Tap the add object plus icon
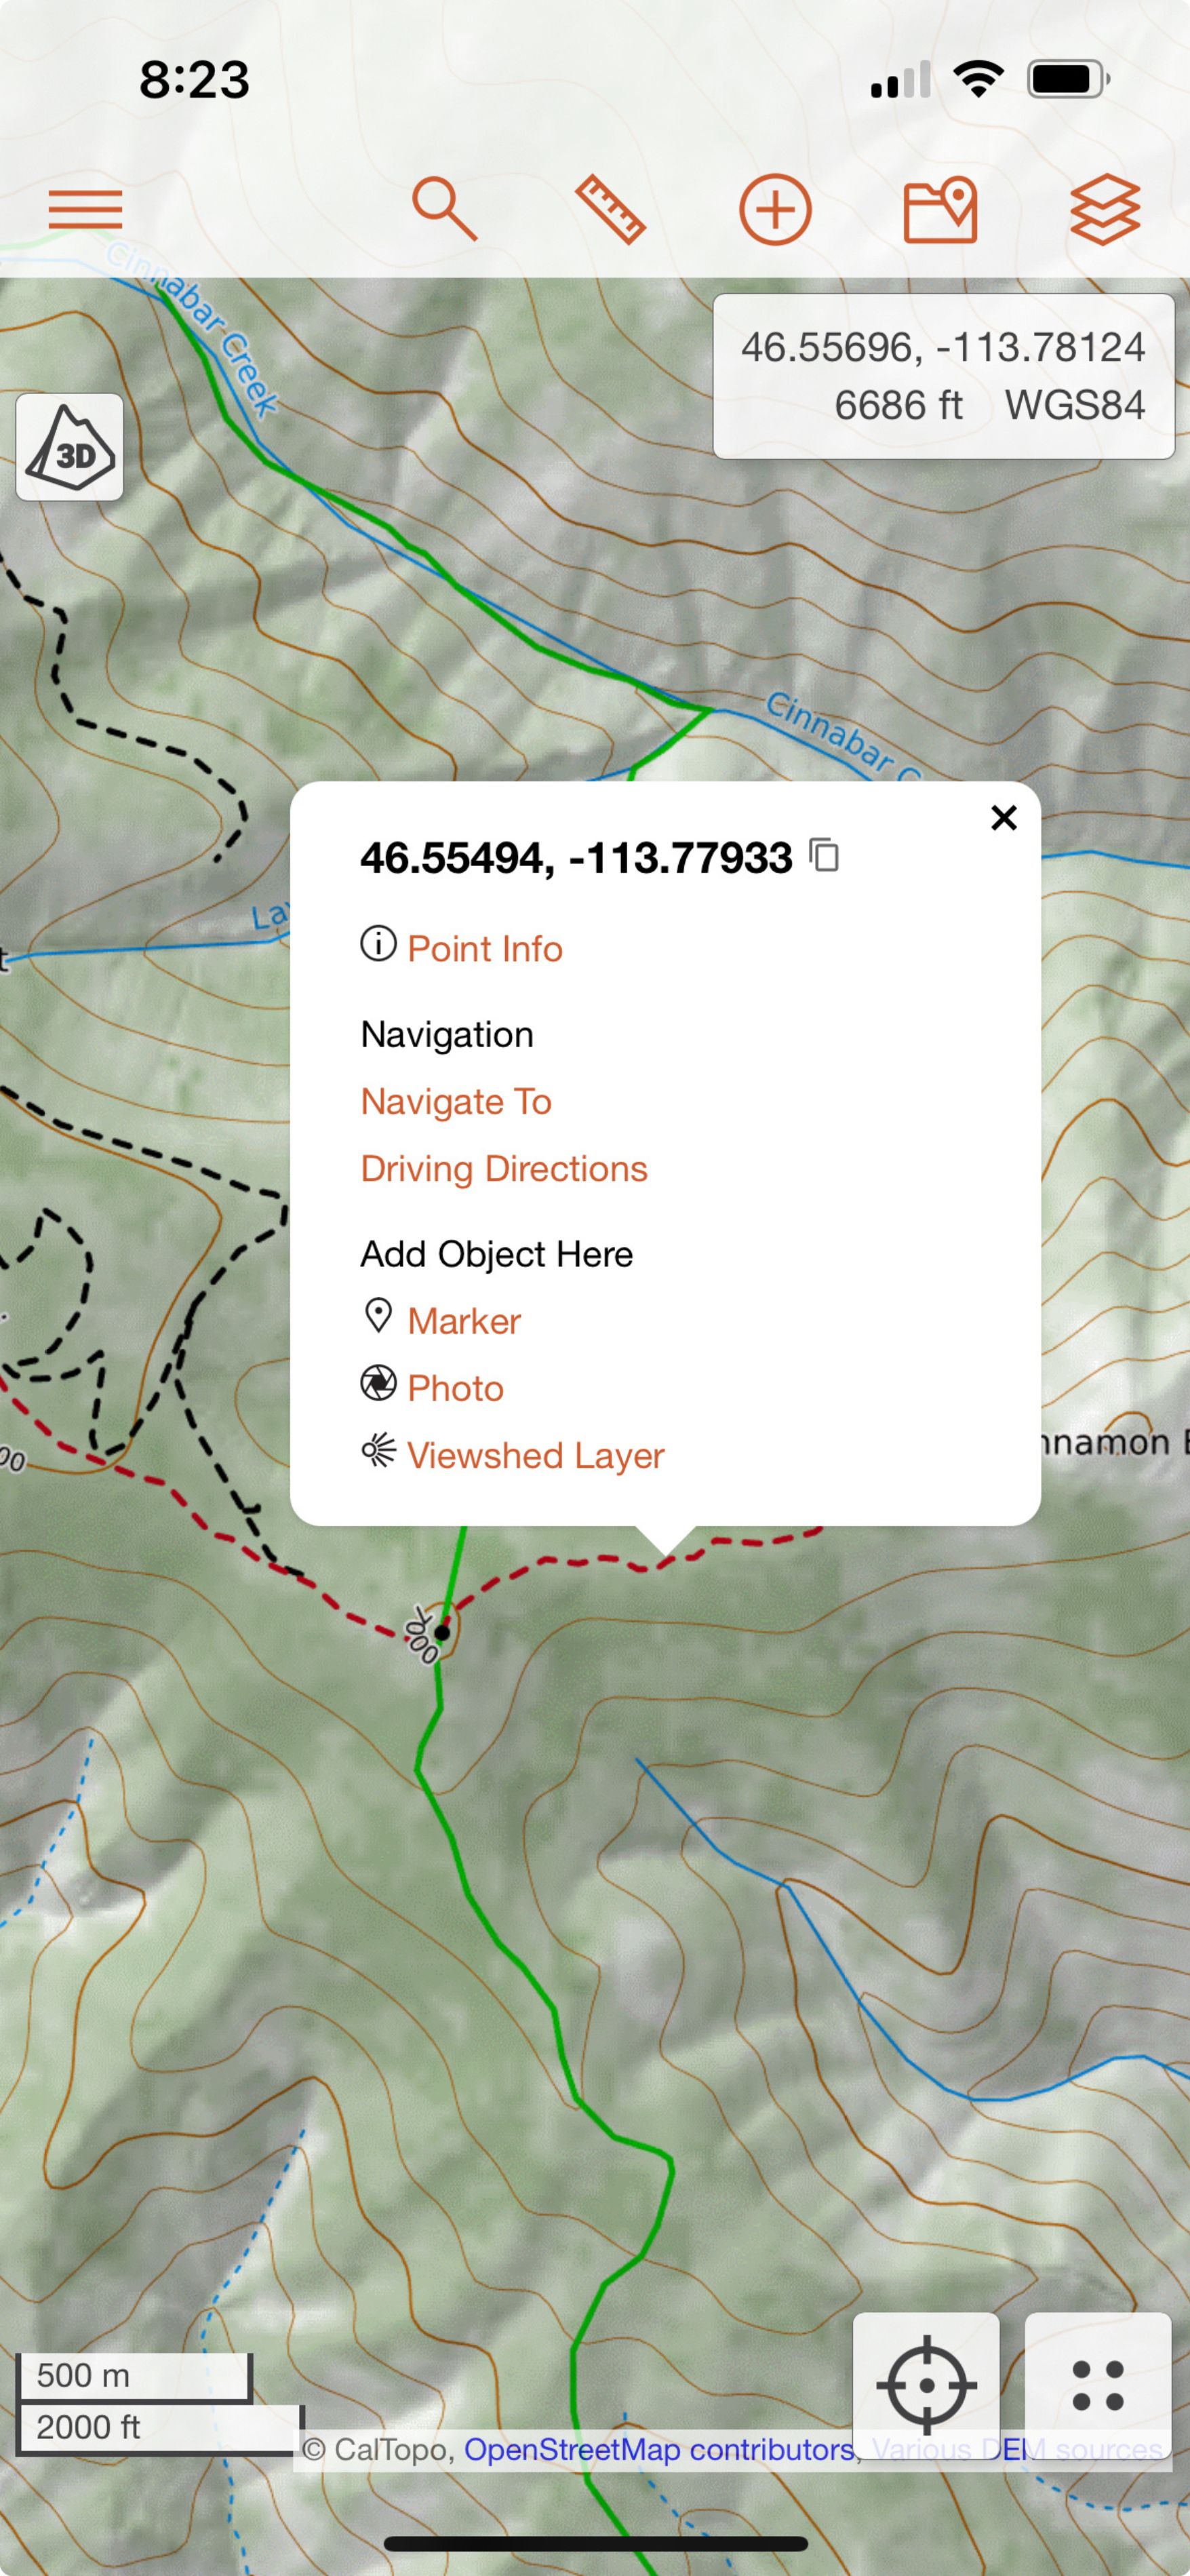 [775, 210]
